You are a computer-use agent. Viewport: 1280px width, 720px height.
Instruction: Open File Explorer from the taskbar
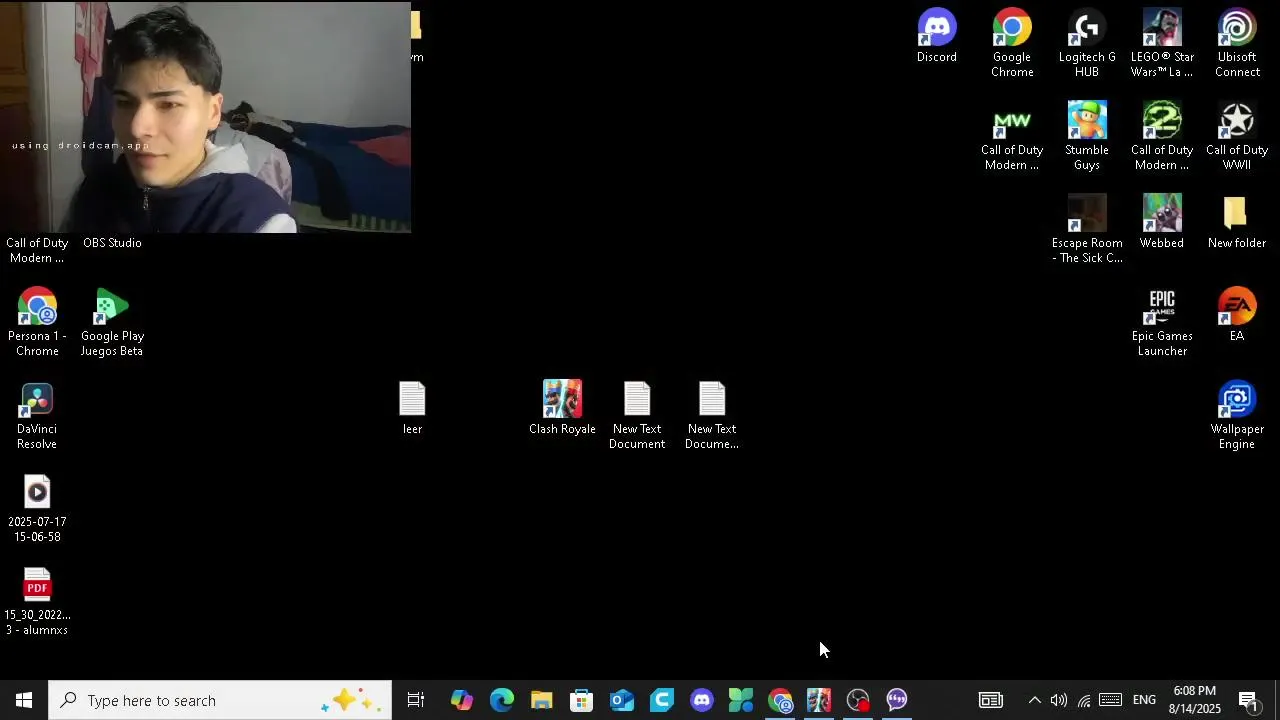541,700
